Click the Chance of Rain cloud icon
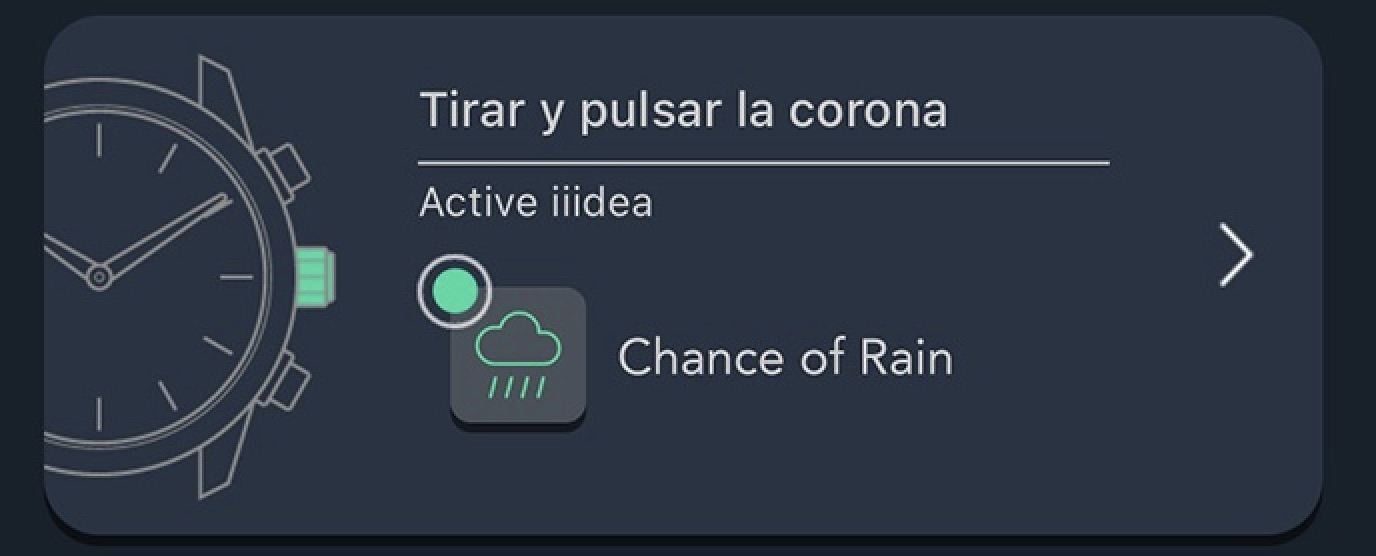 (x=518, y=345)
